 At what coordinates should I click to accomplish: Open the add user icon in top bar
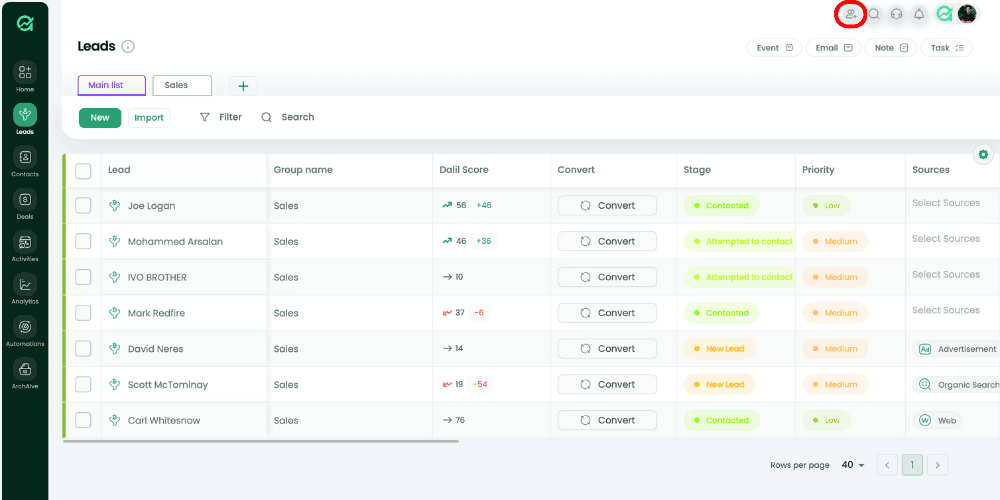pos(851,14)
